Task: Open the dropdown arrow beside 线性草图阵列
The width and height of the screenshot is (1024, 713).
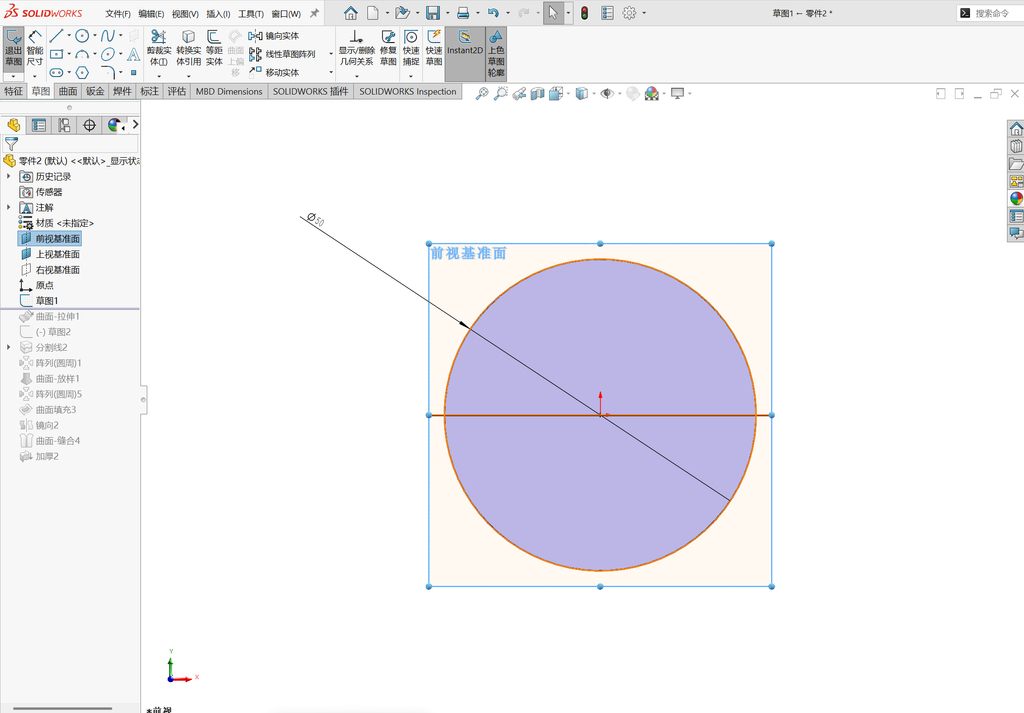Action: pyautogui.click(x=331, y=54)
